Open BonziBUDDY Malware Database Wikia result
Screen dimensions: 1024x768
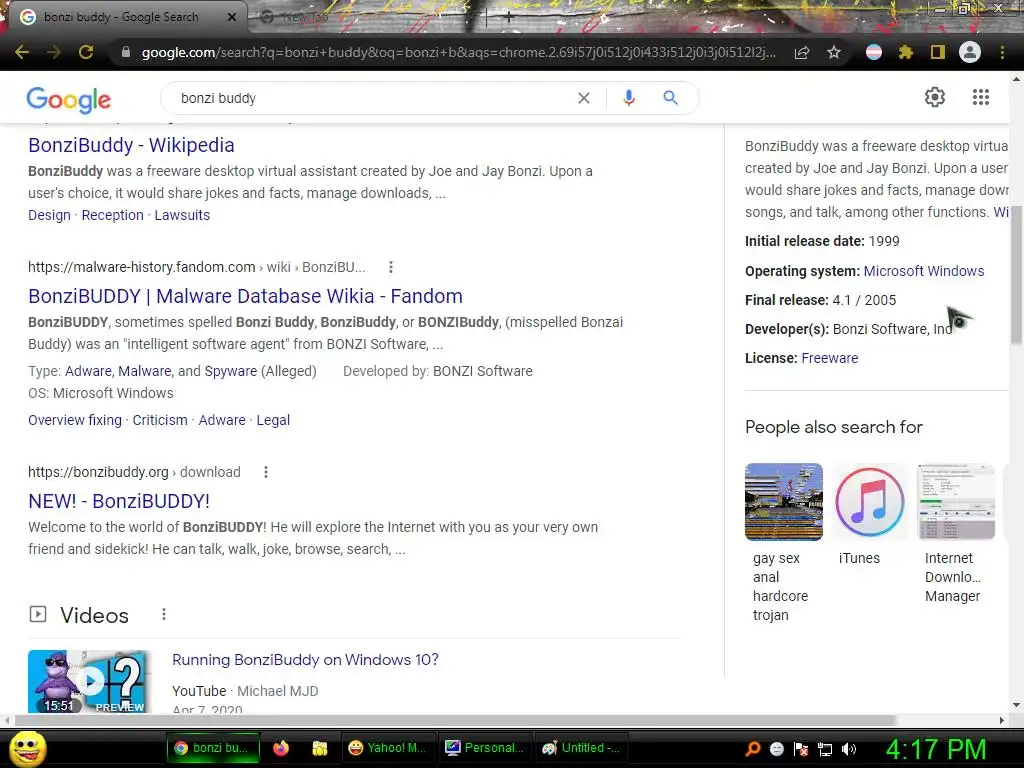click(x=246, y=296)
